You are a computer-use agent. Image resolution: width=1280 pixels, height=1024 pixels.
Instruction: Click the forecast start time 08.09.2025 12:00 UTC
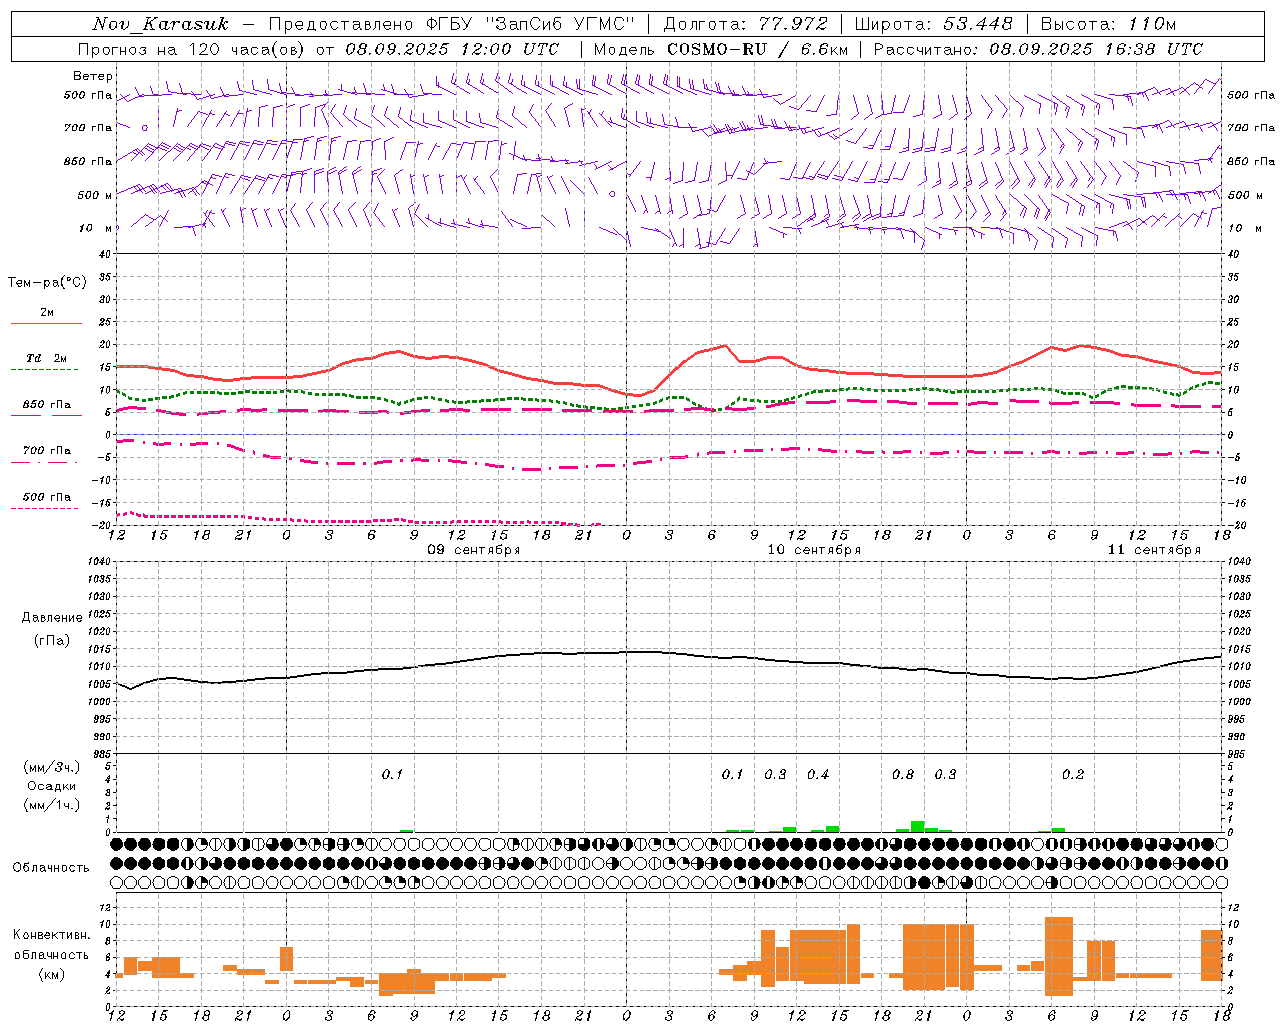pyautogui.click(x=452, y=49)
